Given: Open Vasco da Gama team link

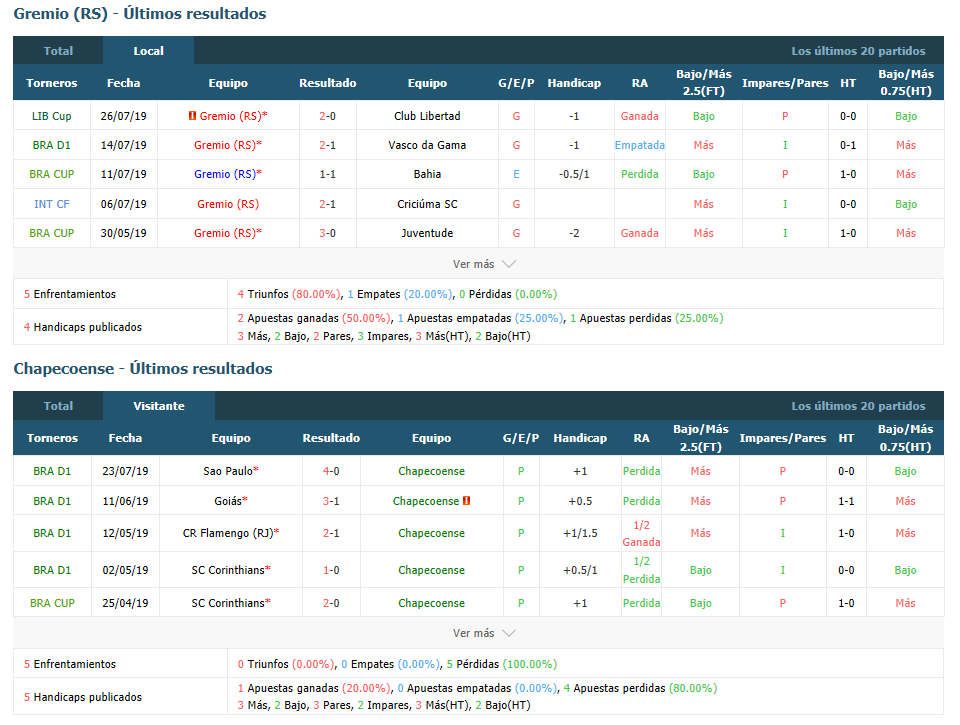Looking at the screenshot, I should click(427, 145).
